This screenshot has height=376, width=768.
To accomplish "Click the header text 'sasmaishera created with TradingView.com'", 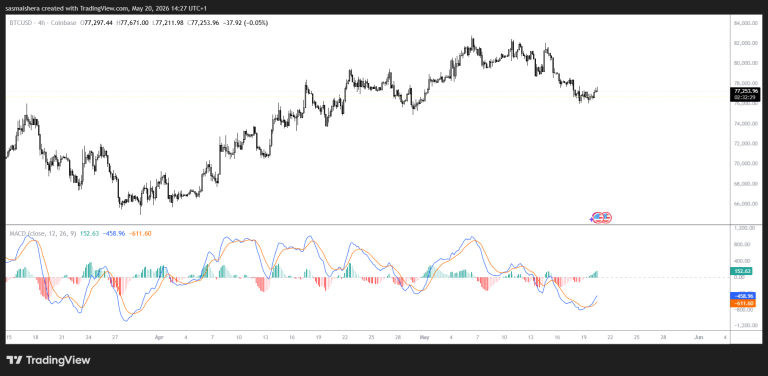I will tap(66, 7).
